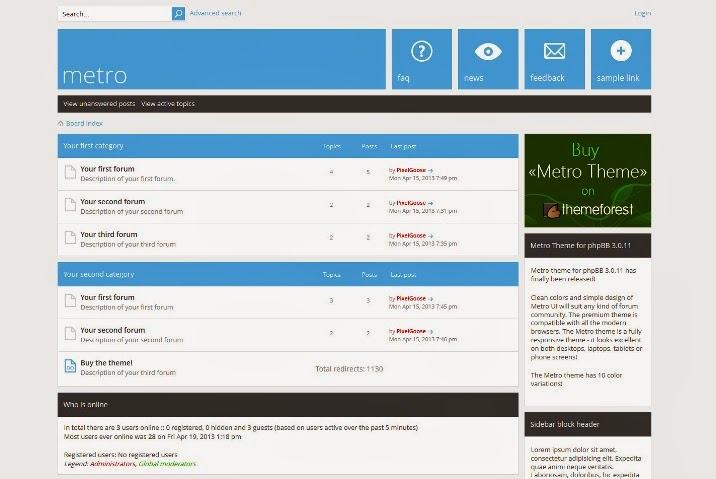Image resolution: width=716 pixels, height=479 pixels.
Task: Select View active topics
Action: [x=168, y=104]
